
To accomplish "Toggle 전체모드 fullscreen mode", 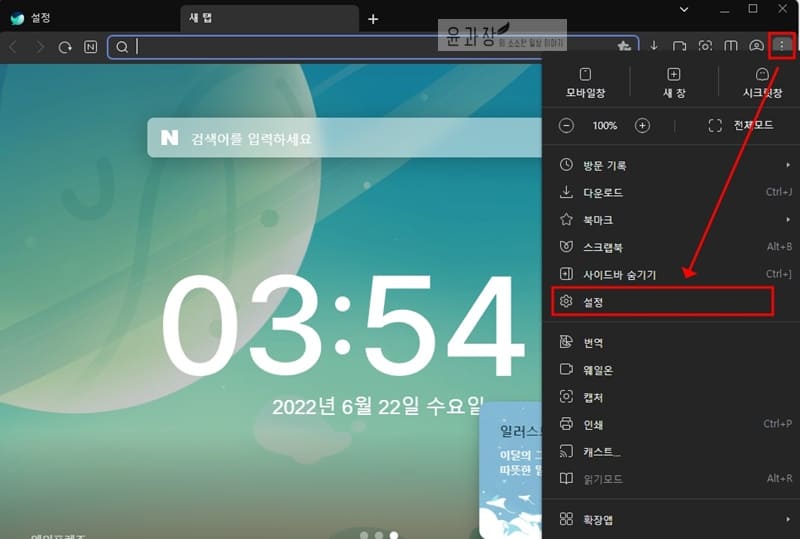I will coord(740,126).
